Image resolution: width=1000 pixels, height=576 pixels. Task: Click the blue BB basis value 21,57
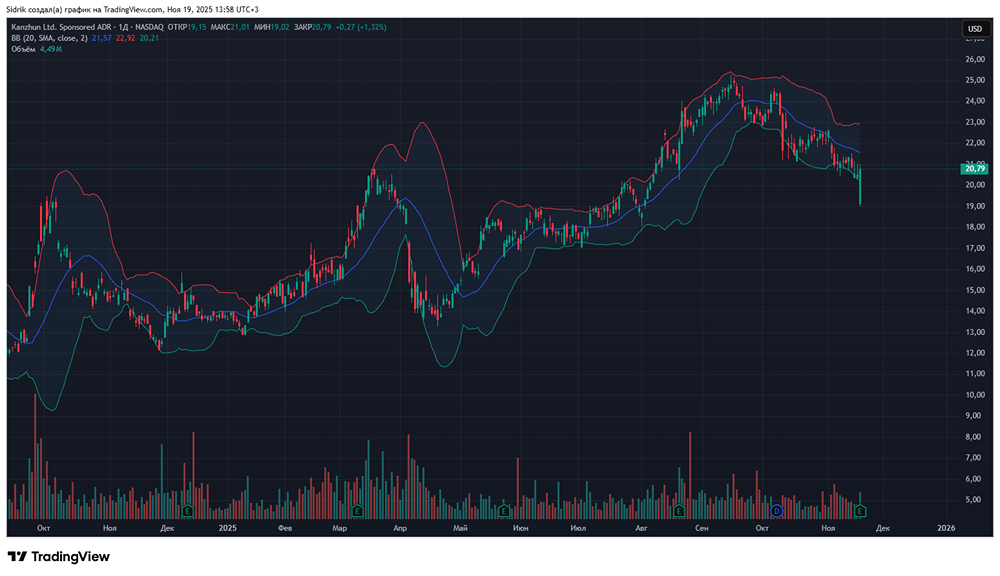pos(101,38)
